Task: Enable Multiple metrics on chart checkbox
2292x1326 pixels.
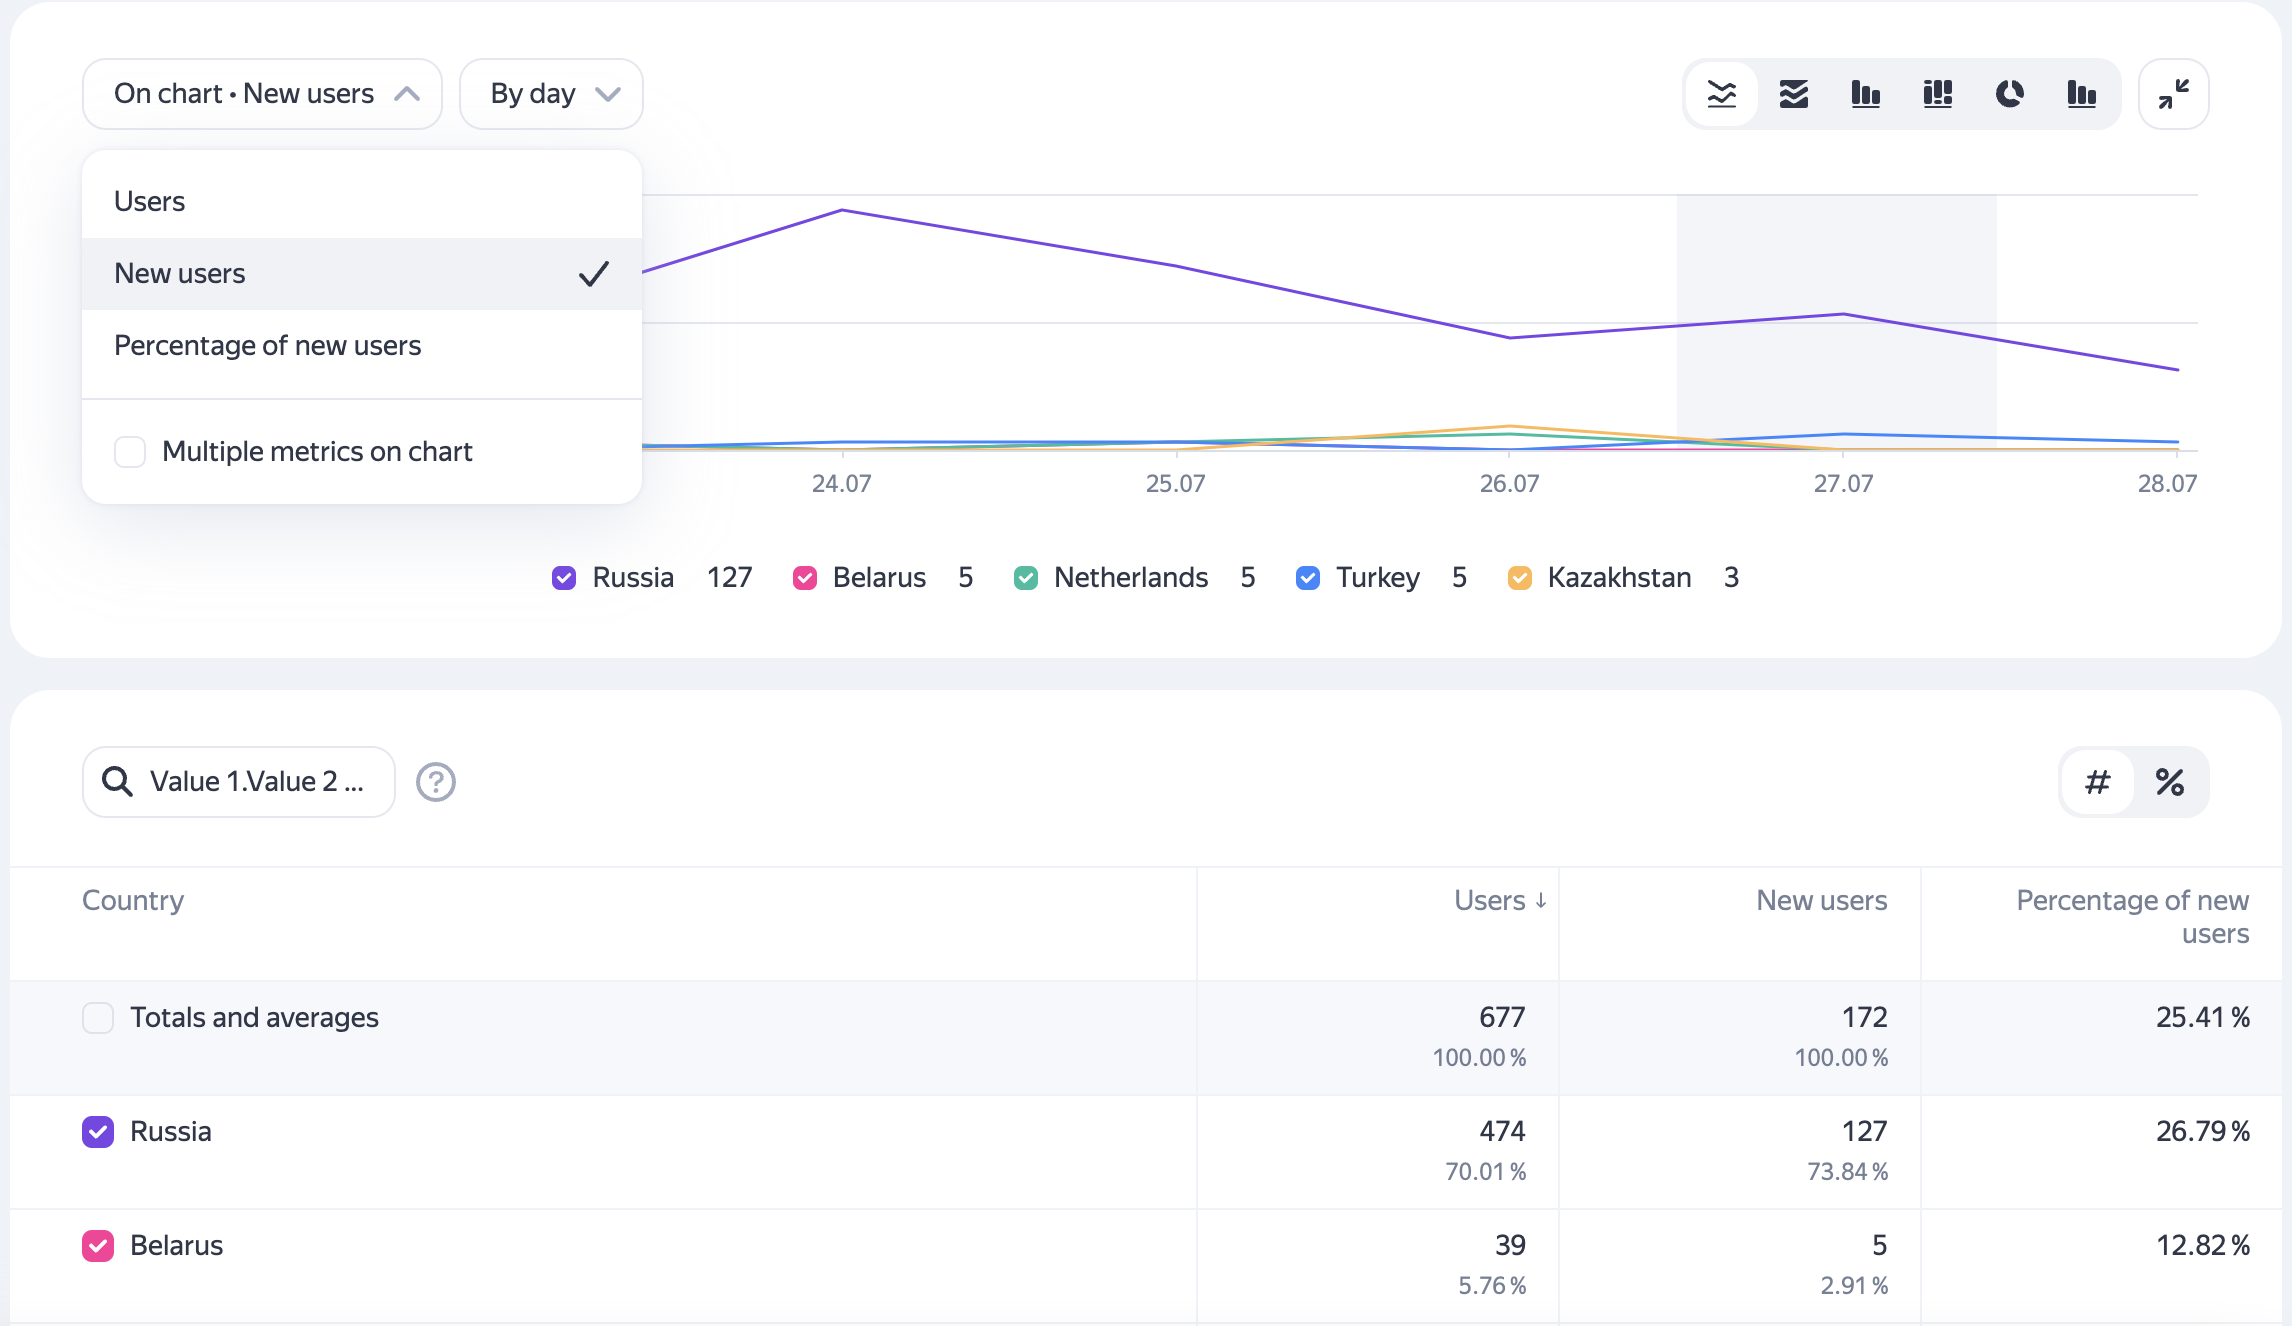Action: click(x=130, y=452)
